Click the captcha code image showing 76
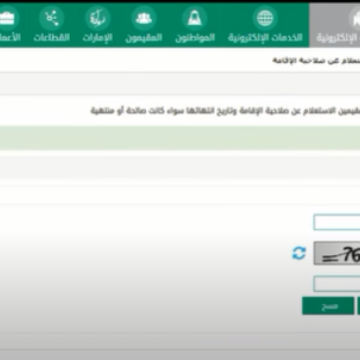The height and width of the screenshot is (360, 360). pyautogui.click(x=337, y=253)
